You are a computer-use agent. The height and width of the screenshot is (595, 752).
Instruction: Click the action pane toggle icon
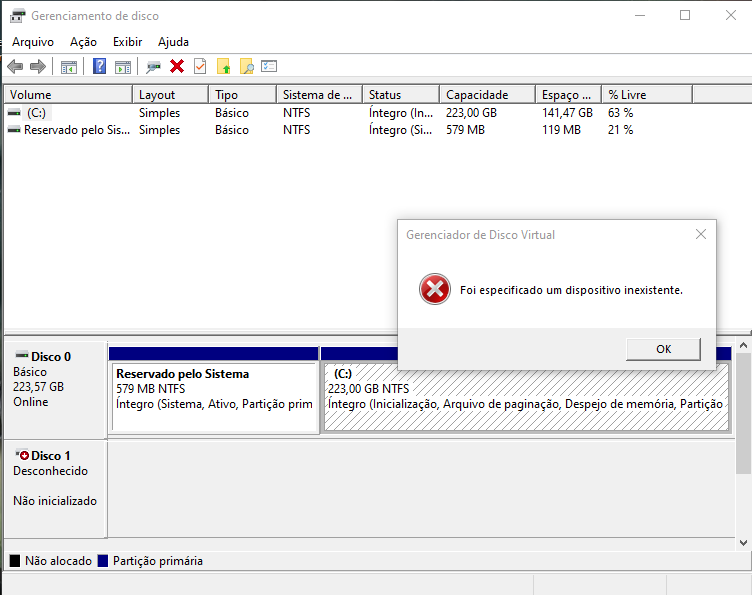point(122,67)
